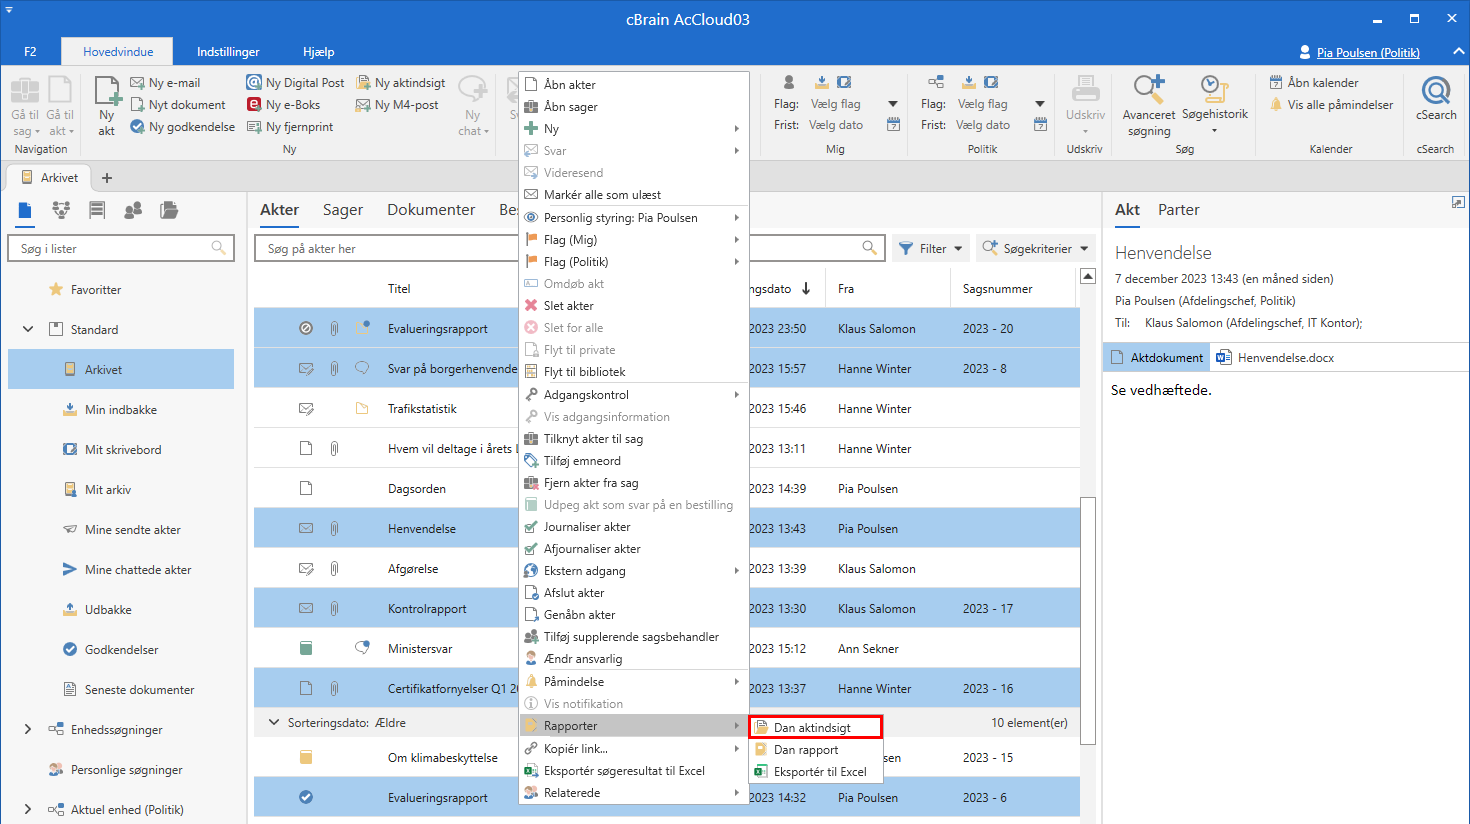Open the Godkendelser list
The width and height of the screenshot is (1470, 824).
pyautogui.click(x=121, y=650)
